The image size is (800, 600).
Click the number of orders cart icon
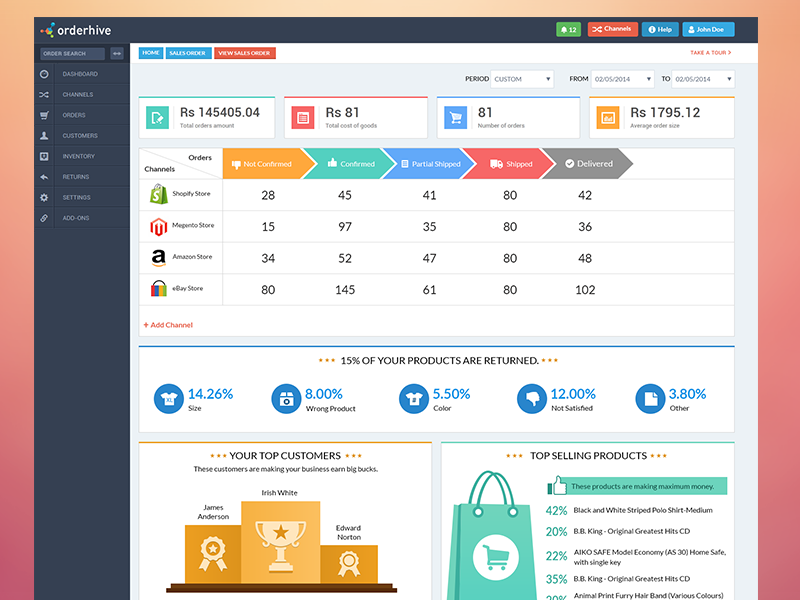[456, 118]
